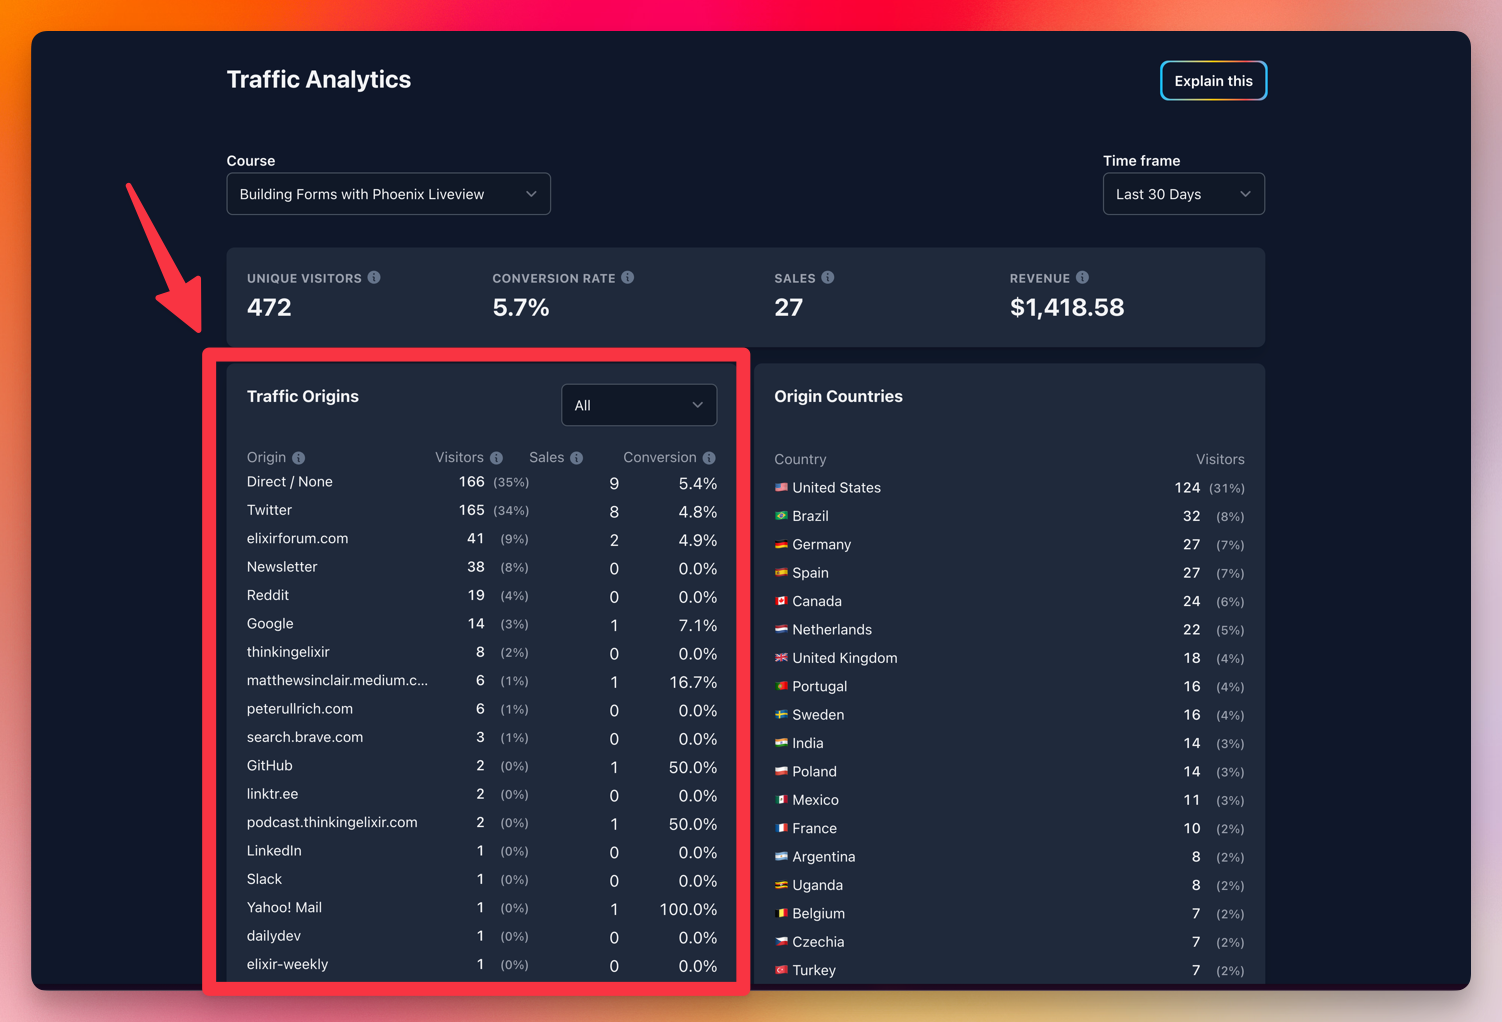Click the Visitors column info icon in Traffic Origins
The image size is (1502, 1022).
click(x=496, y=458)
